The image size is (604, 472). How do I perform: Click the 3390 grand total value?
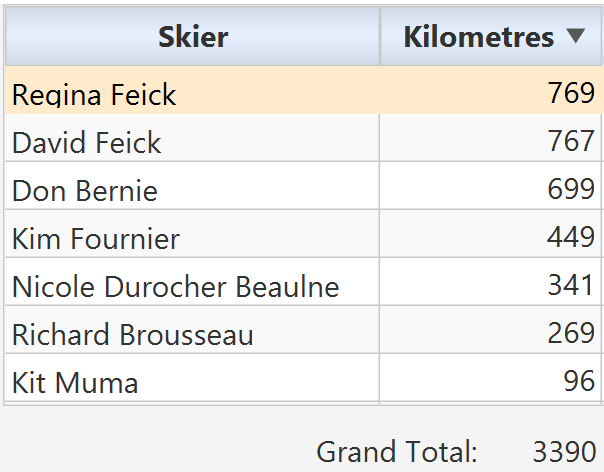563,451
